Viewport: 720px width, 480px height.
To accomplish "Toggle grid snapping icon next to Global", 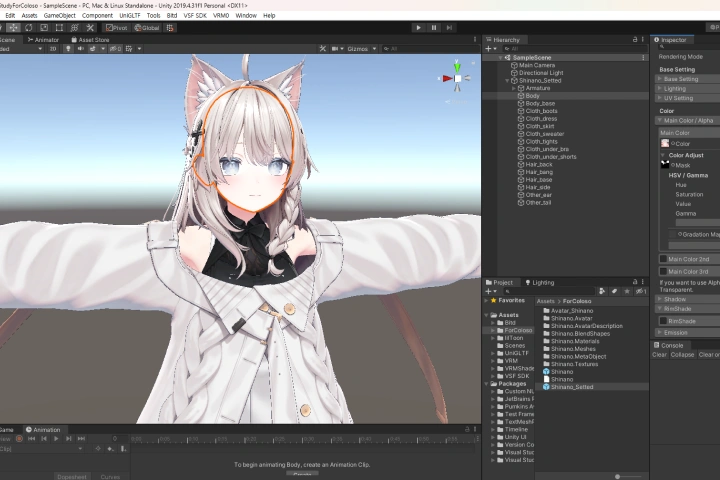I will (x=170, y=28).
